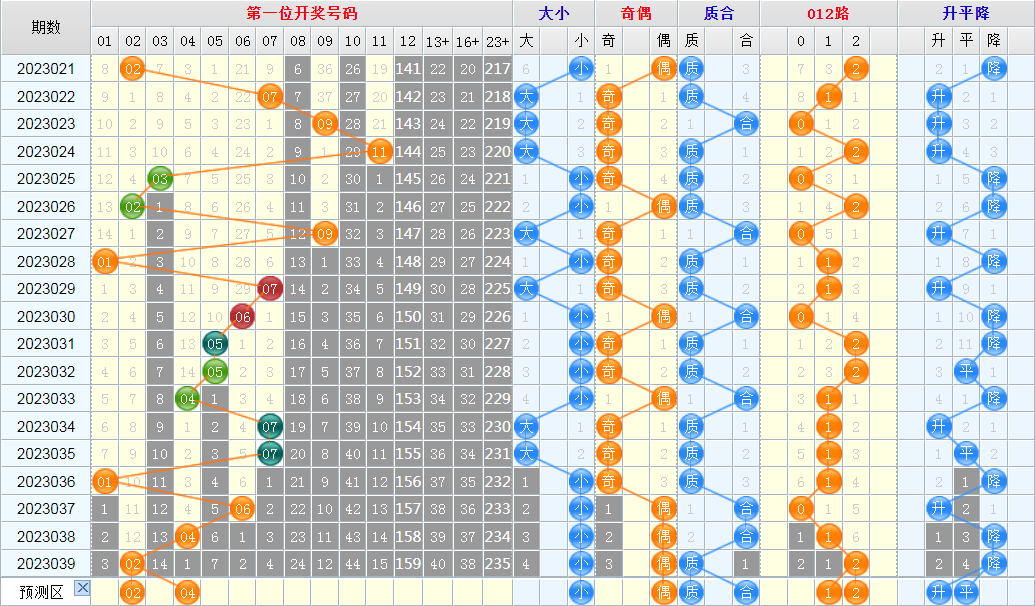Screen dimensions: 1035x606
Task: Toggle predicted 04 ball in 预测区 row
Action: (187, 592)
